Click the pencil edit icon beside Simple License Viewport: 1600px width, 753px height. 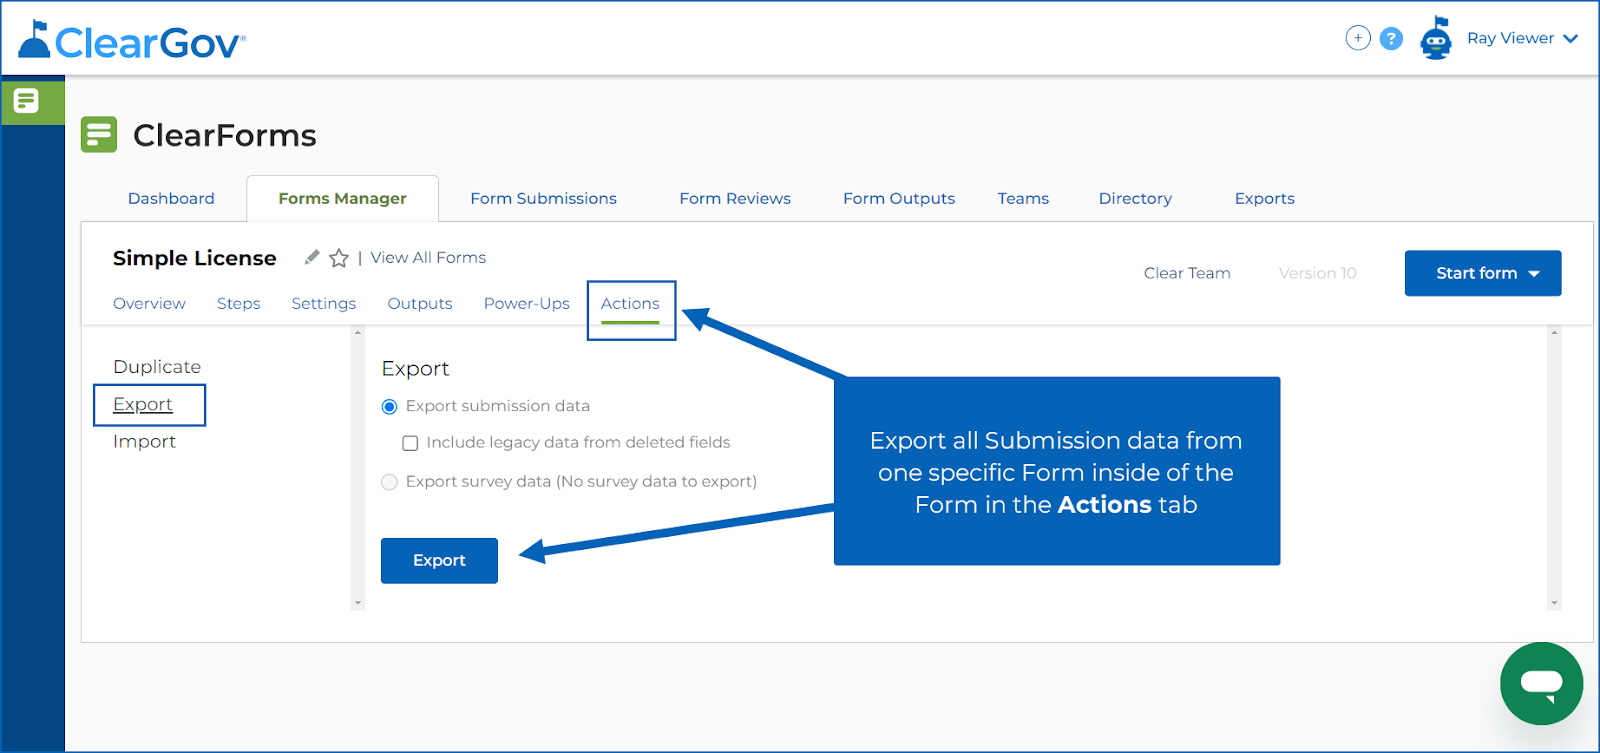(312, 257)
